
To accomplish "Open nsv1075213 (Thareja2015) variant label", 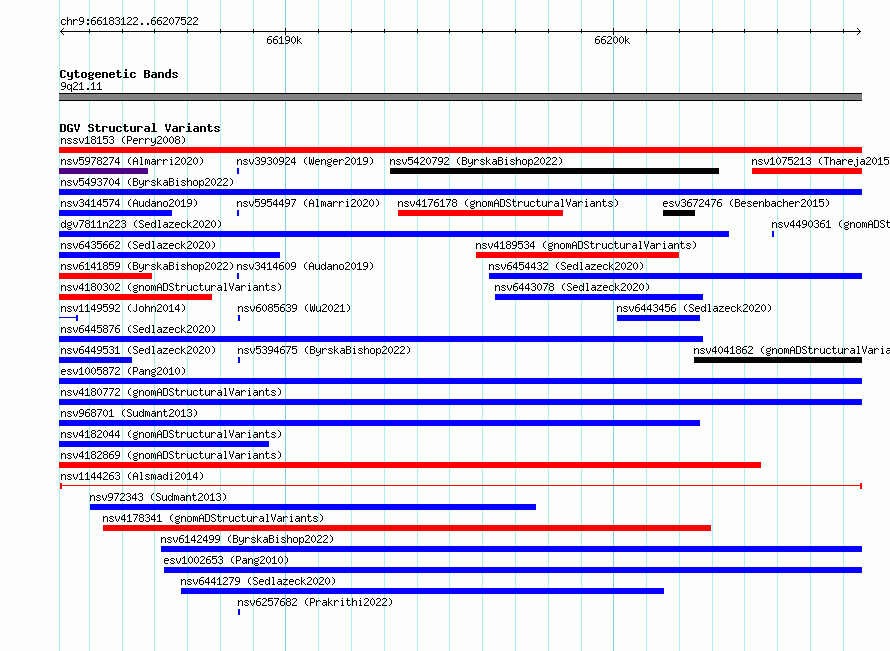I will (x=820, y=161).
